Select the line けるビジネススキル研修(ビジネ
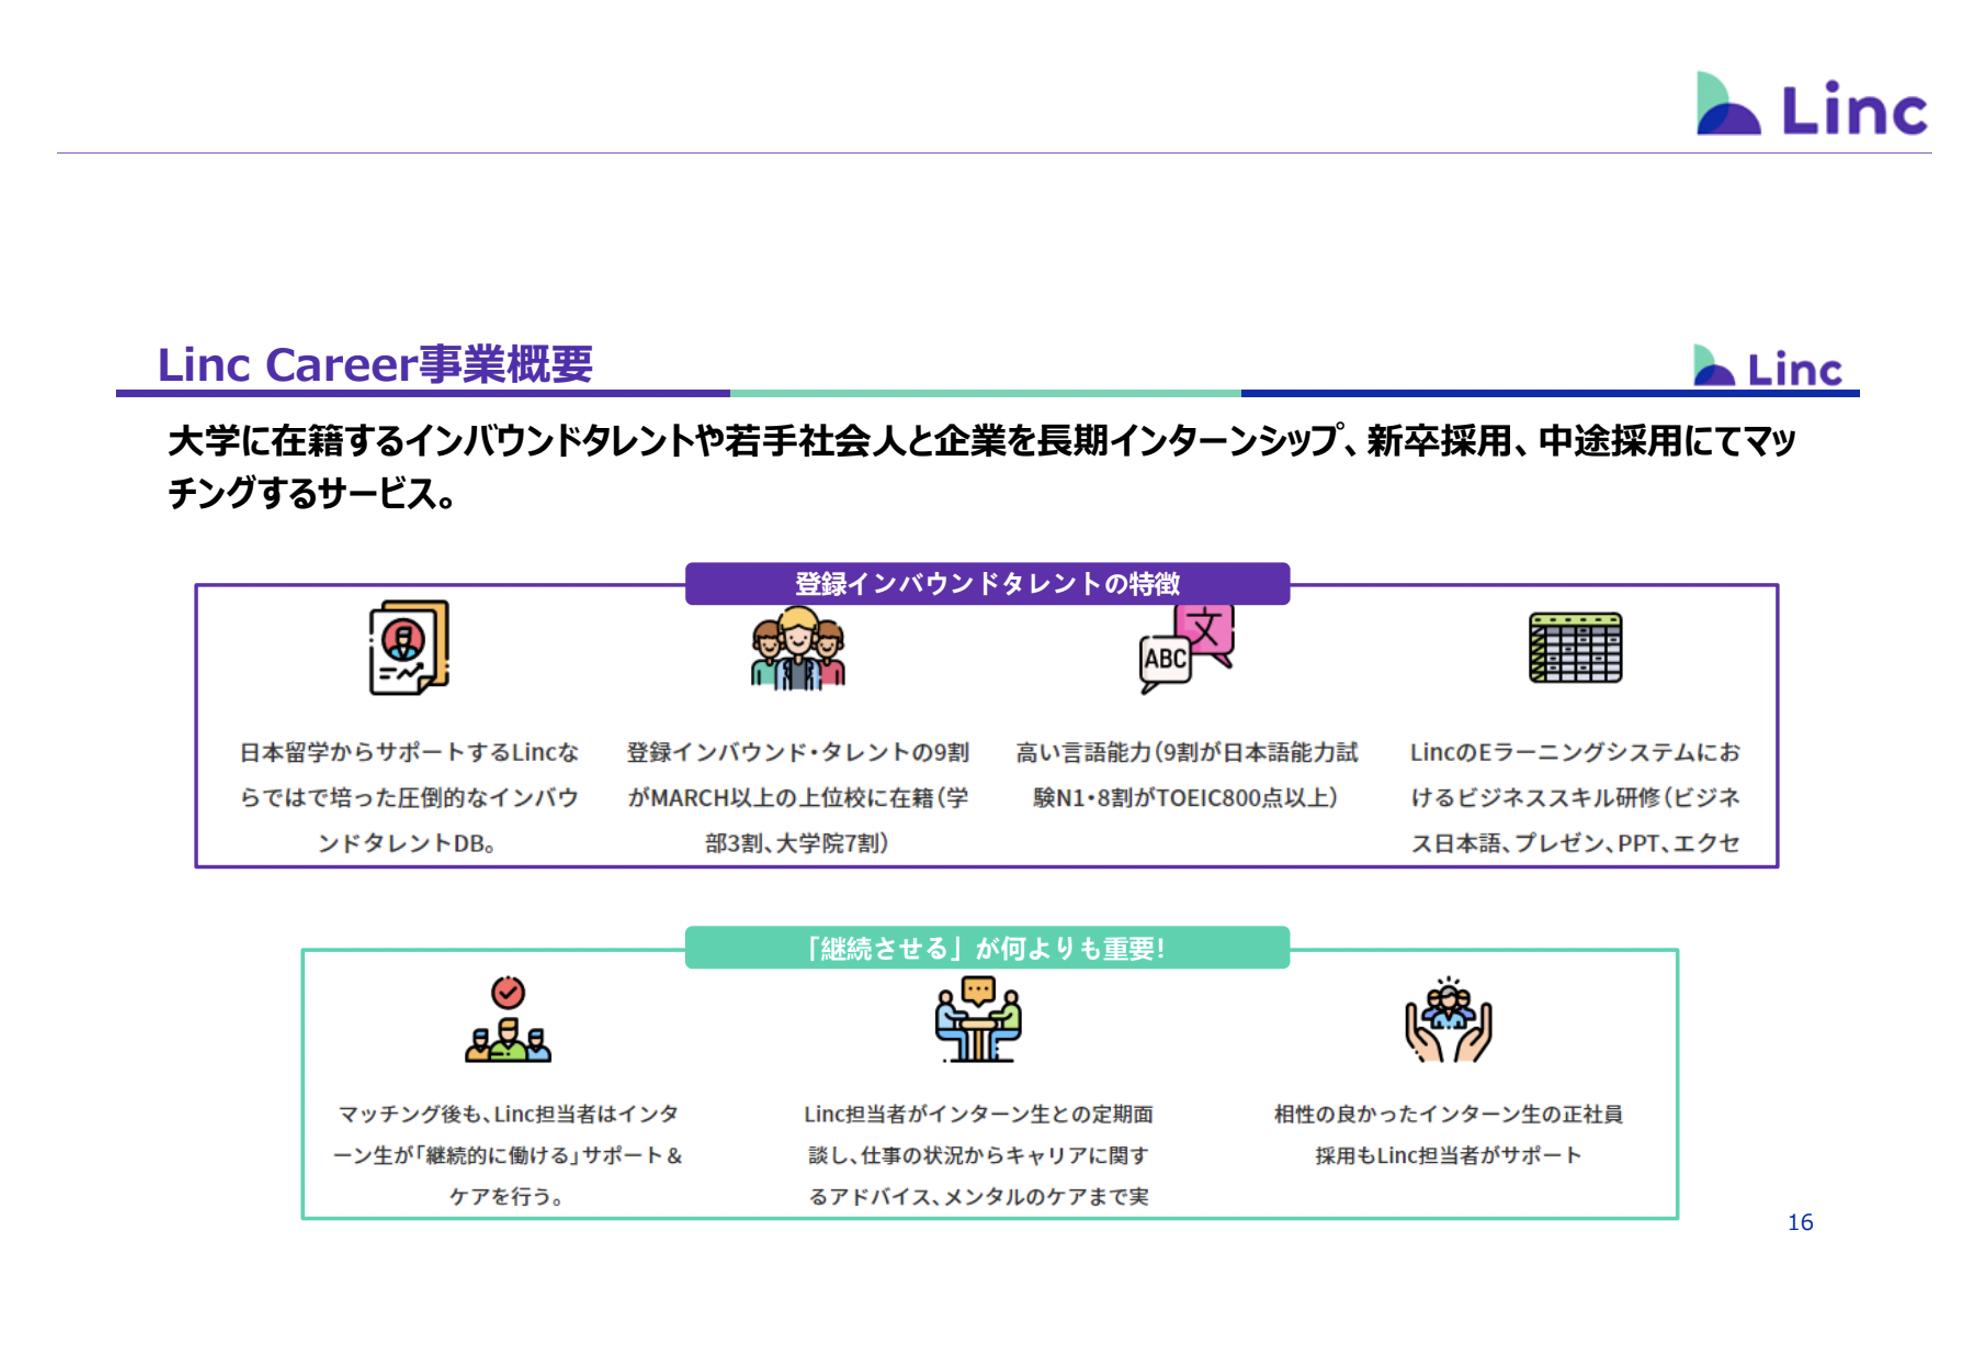The width and height of the screenshot is (1982, 1366). [x=1575, y=798]
